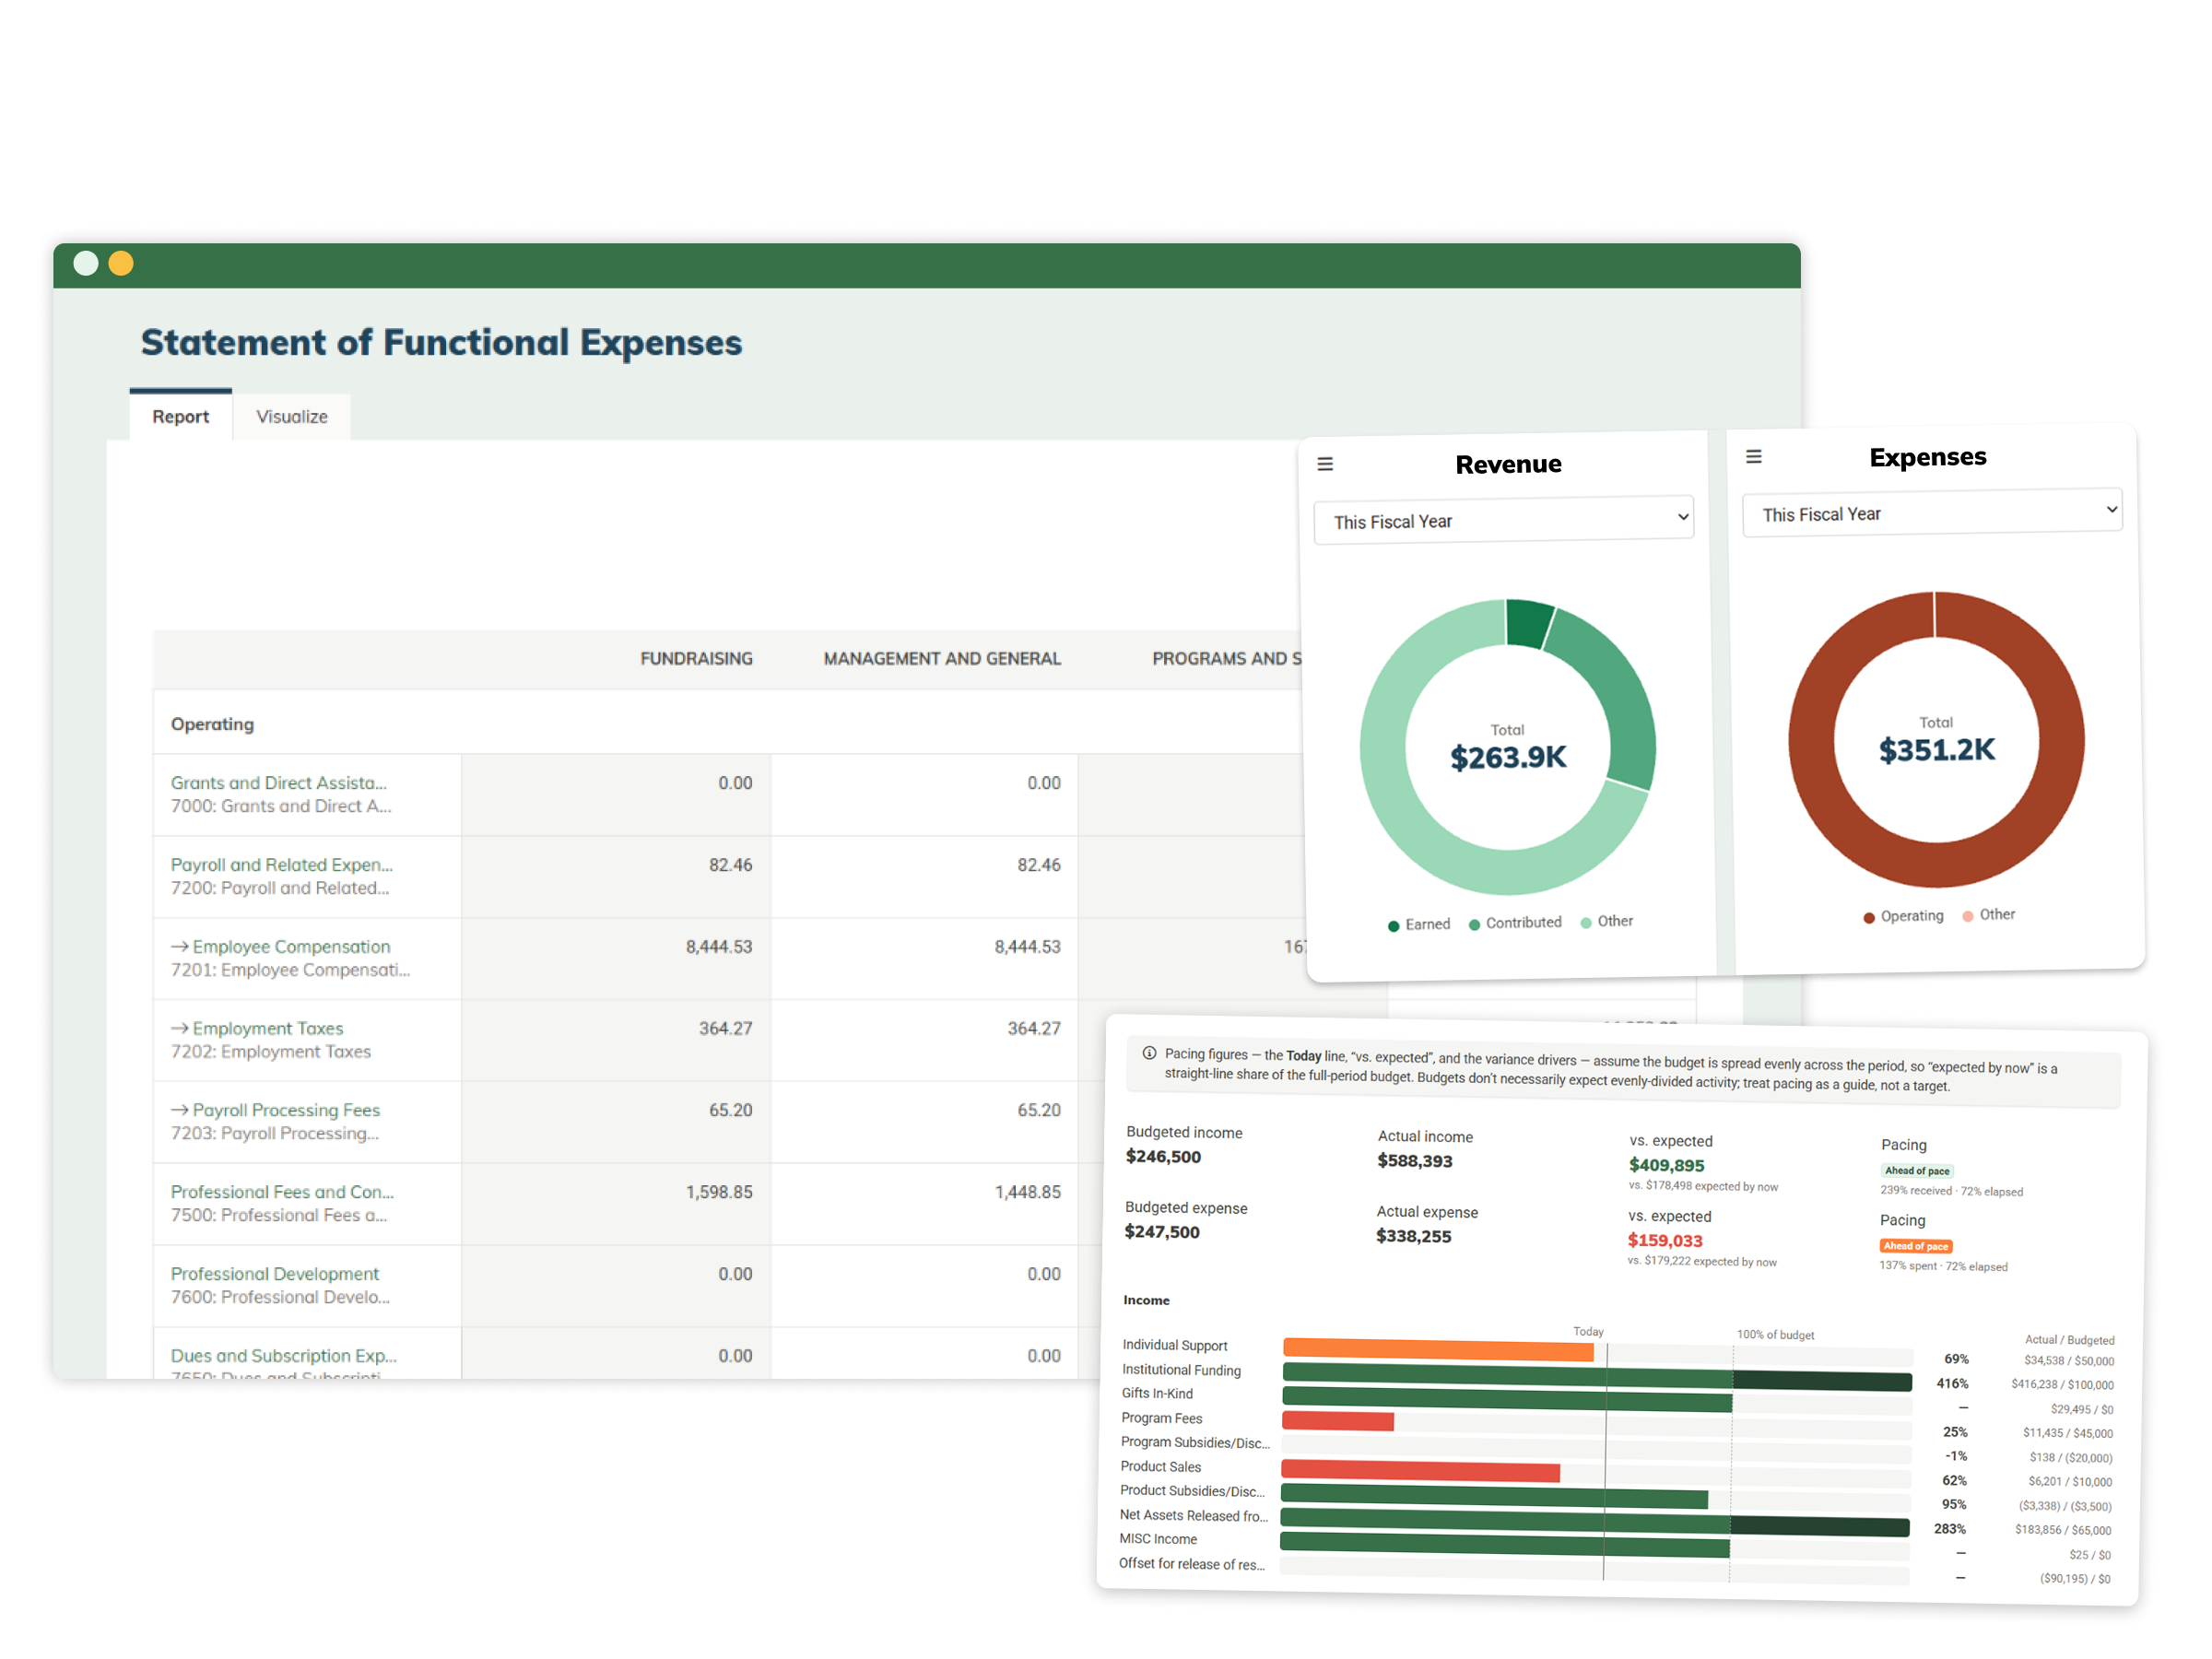Viewport: 2212px width, 1659px height.
Task: Click the MANAGEMENT AND GENERAL column header
Action: click(x=942, y=658)
